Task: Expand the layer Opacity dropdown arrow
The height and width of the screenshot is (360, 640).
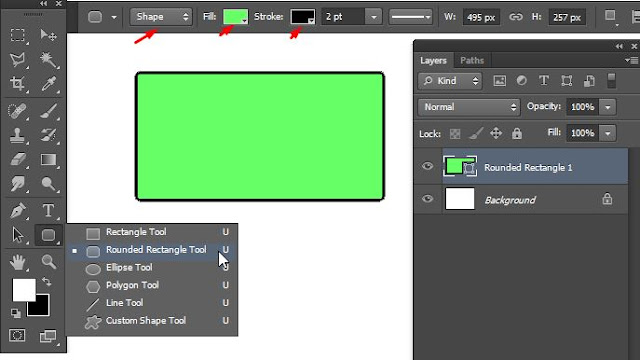Action: [607, 107]
